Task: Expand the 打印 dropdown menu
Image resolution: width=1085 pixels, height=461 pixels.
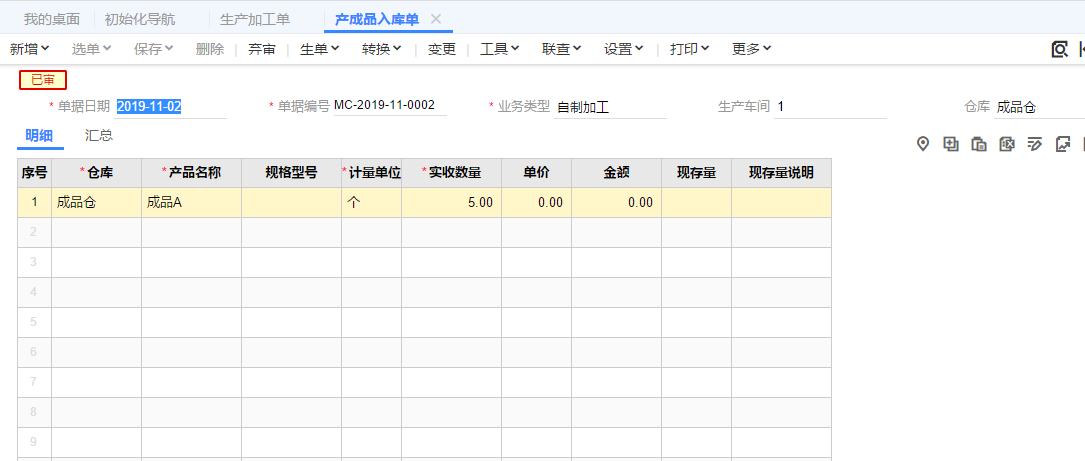Action: (x=689, y=49)
